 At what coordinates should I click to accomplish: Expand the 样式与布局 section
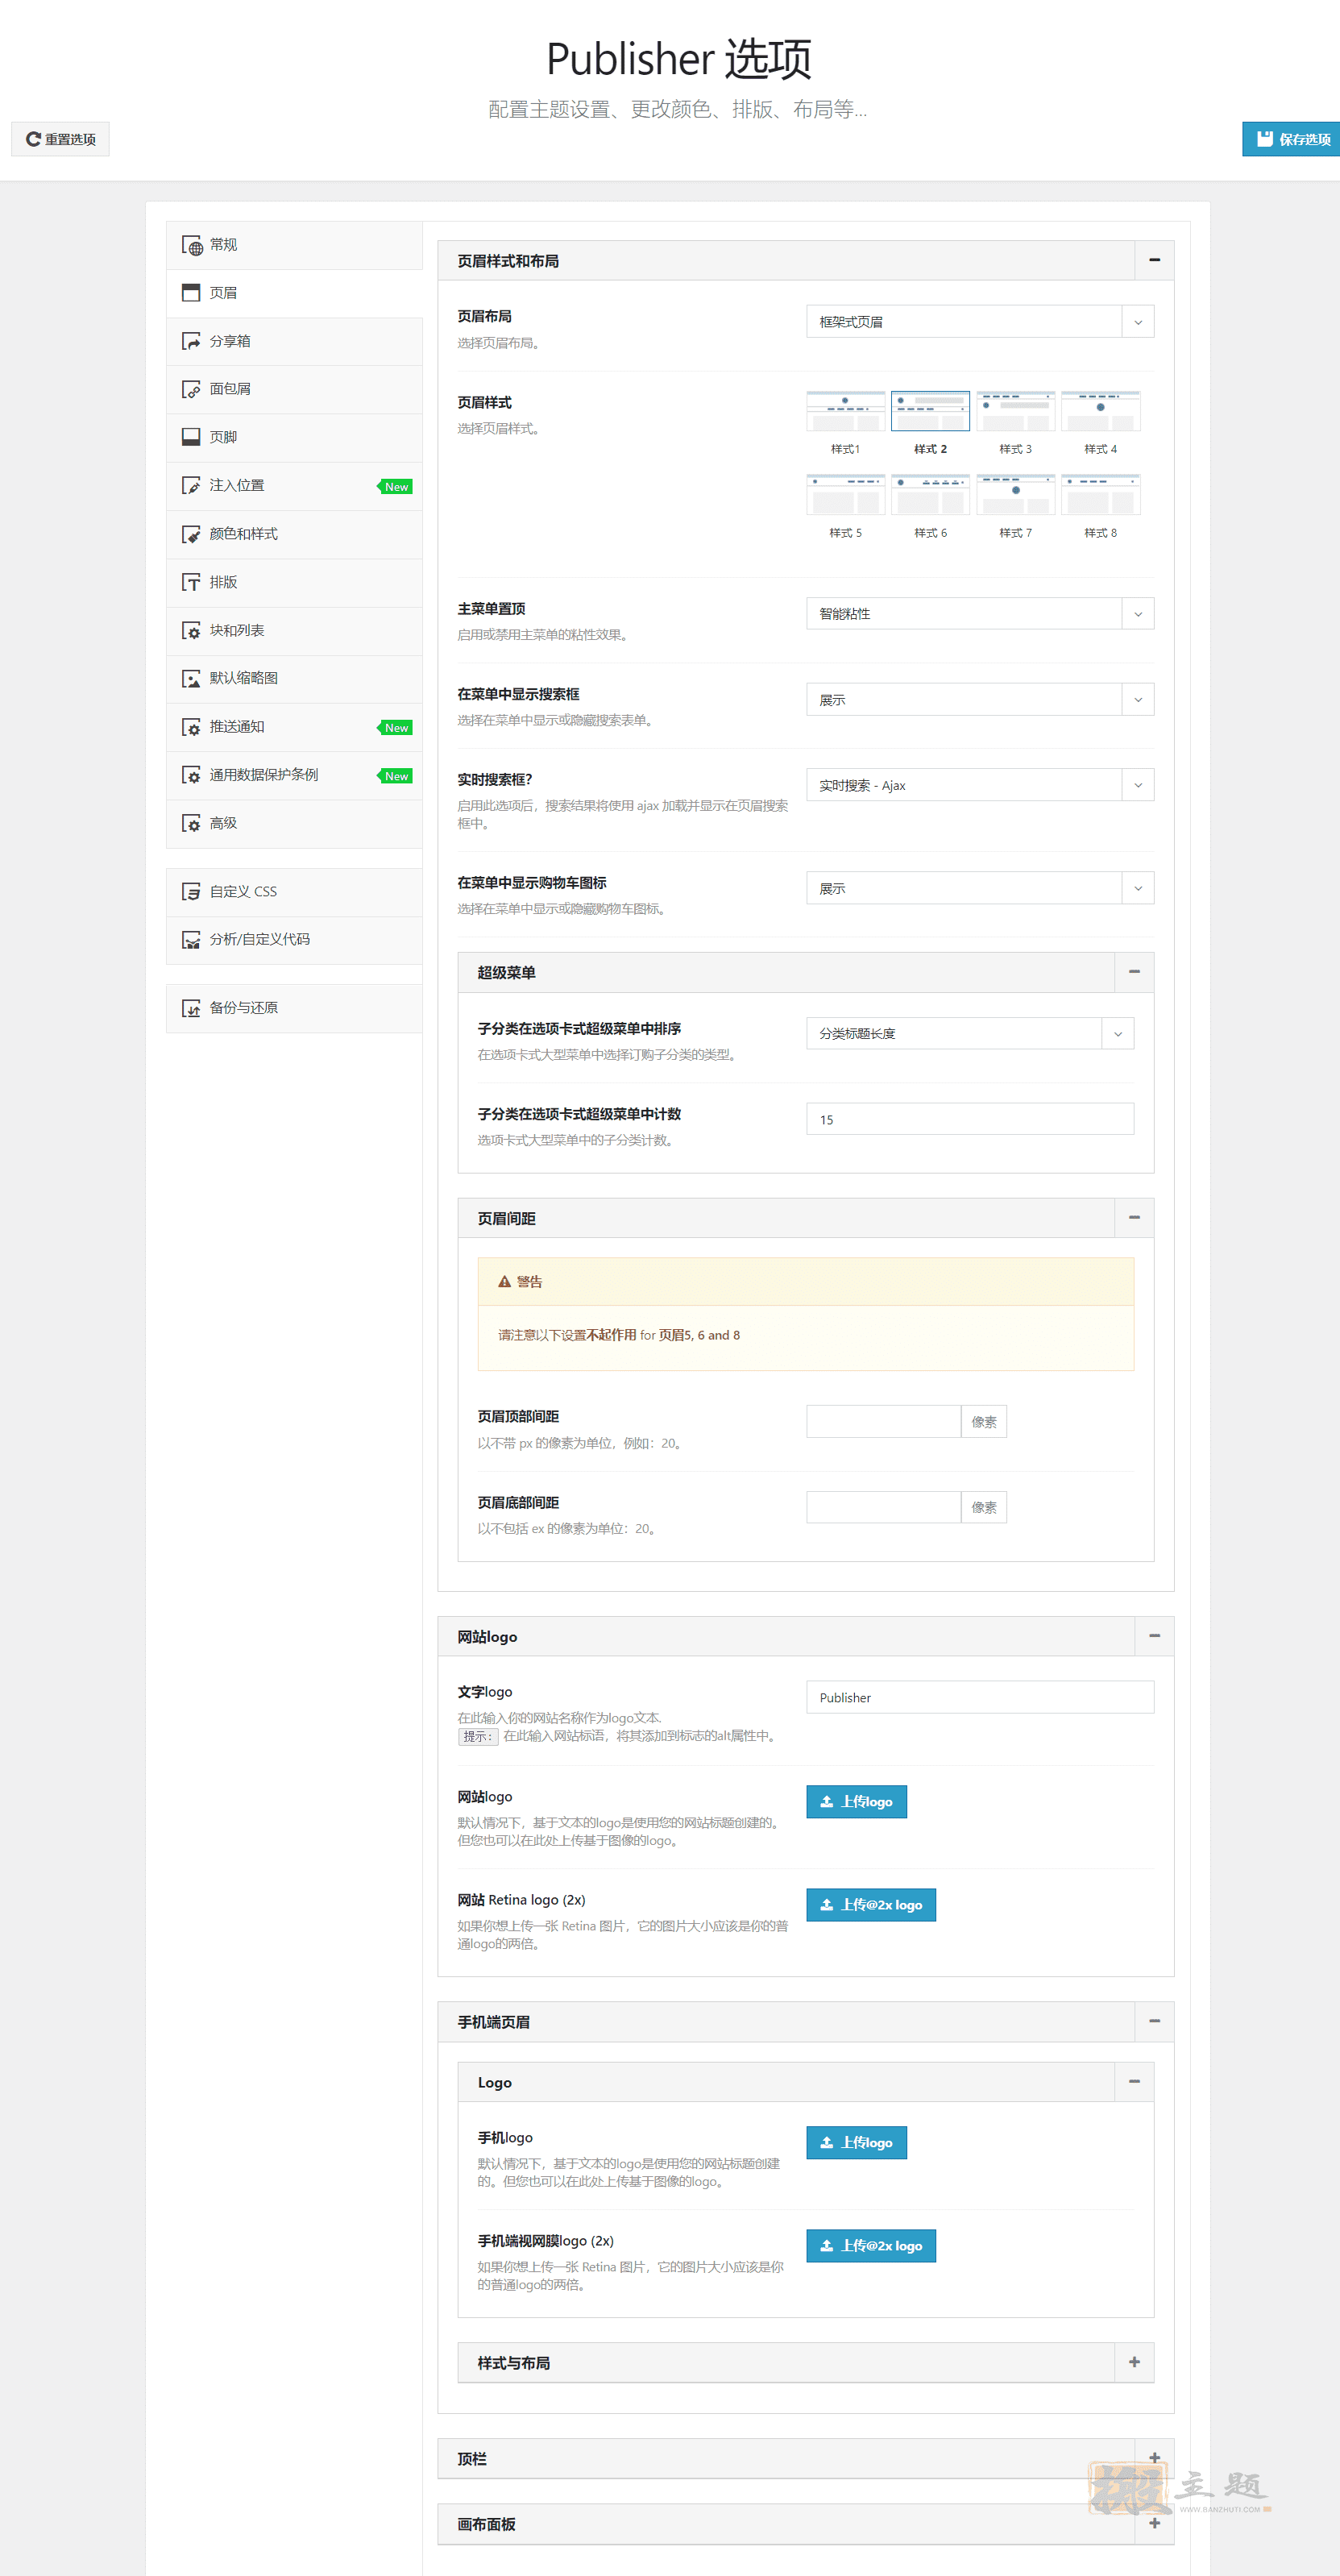point(1134,2362)
